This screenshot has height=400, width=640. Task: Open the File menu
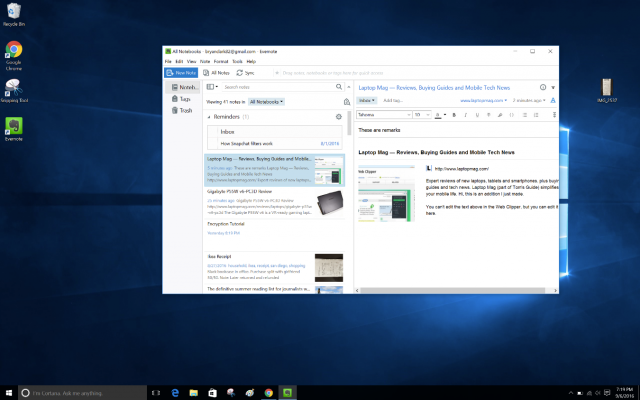(168, 61)
